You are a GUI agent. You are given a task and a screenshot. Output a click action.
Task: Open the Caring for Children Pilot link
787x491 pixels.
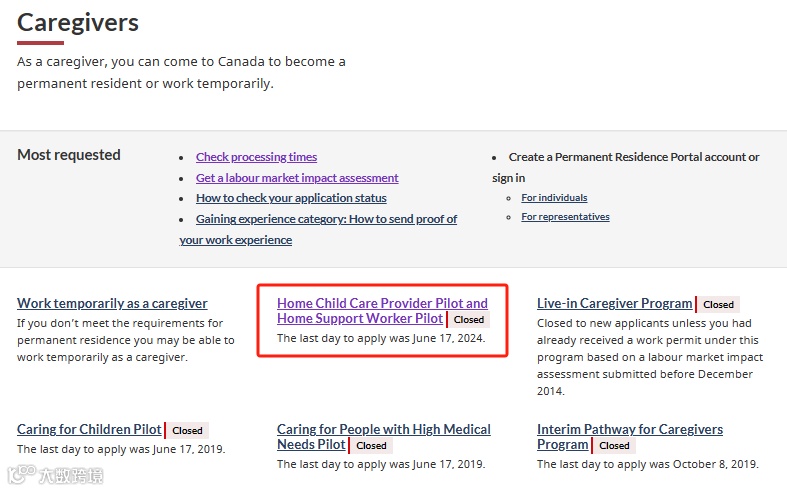[x=89, y=429]
